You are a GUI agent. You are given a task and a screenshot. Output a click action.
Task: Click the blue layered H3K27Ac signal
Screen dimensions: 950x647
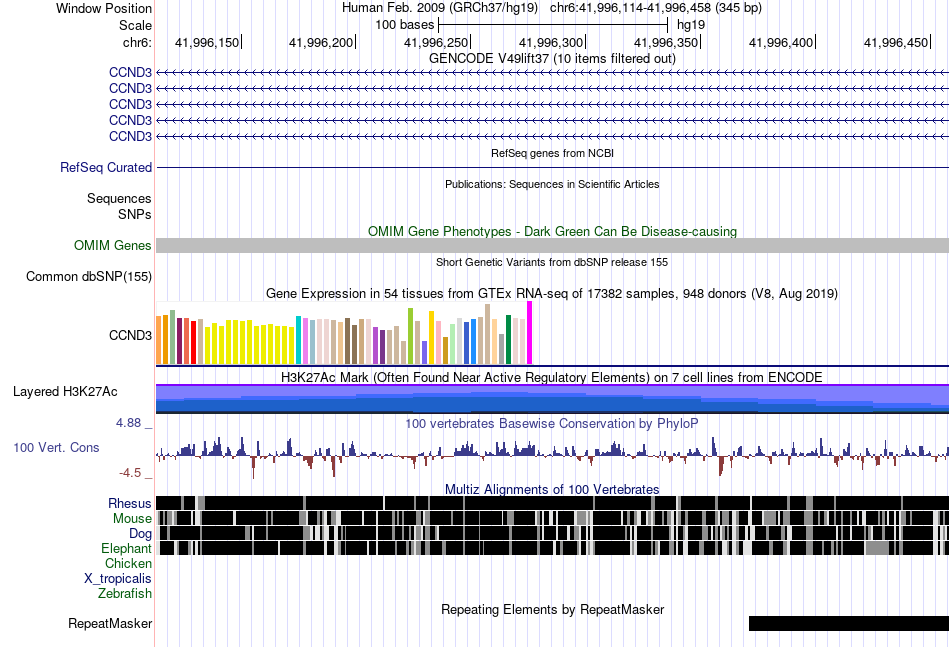(552, 399)
